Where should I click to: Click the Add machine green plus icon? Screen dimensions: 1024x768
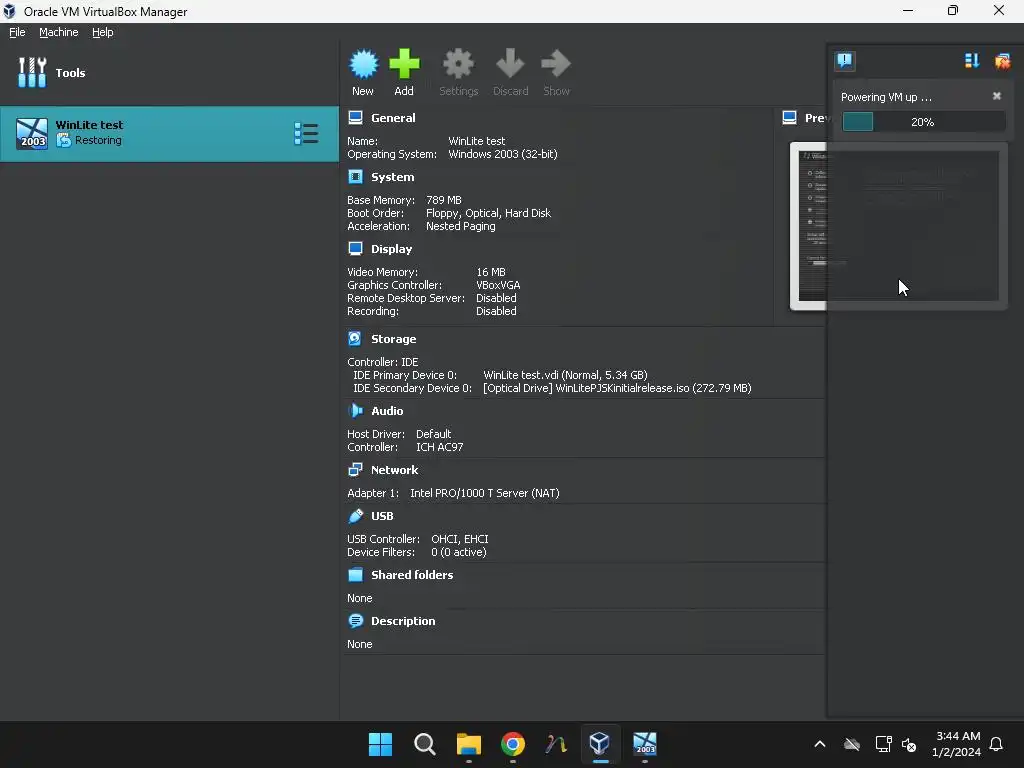click(404, 64)
